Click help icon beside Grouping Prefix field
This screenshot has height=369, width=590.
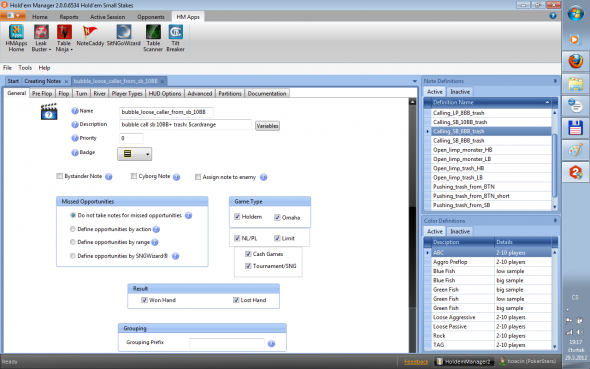pyautogui.click(x=271, y=343)
